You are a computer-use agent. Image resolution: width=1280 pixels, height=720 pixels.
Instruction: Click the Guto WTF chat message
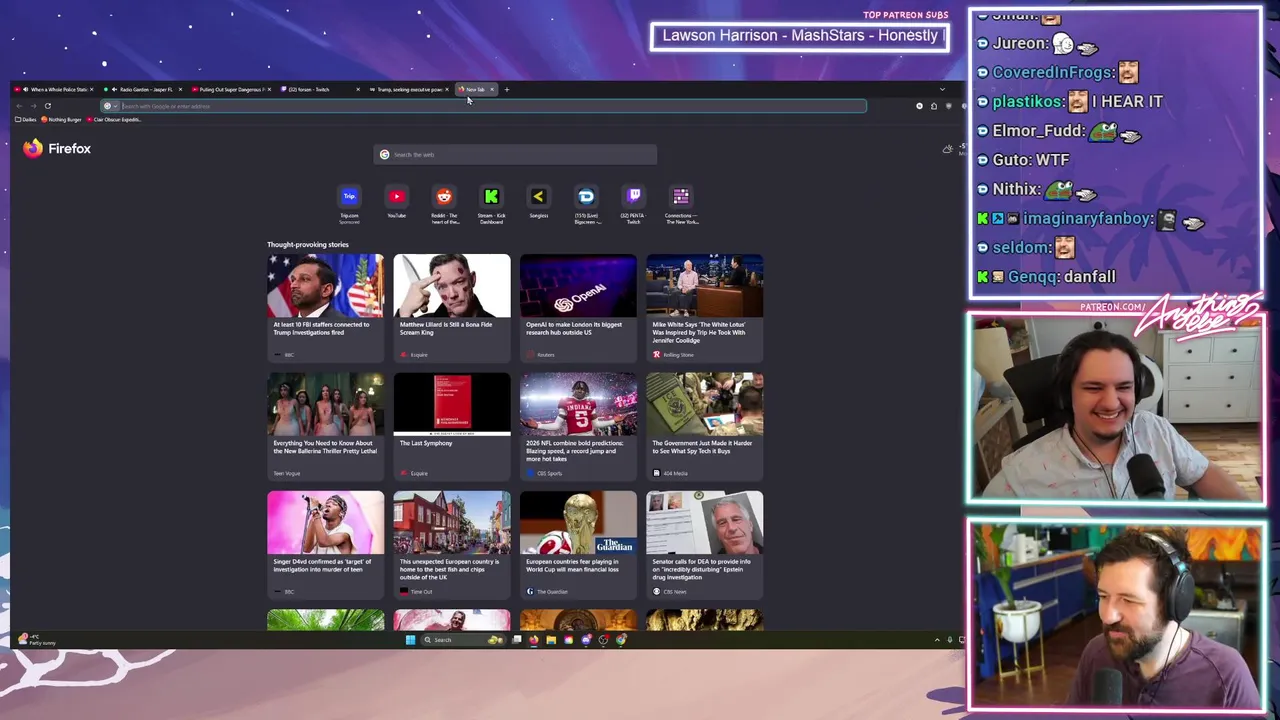(1023, 160)
